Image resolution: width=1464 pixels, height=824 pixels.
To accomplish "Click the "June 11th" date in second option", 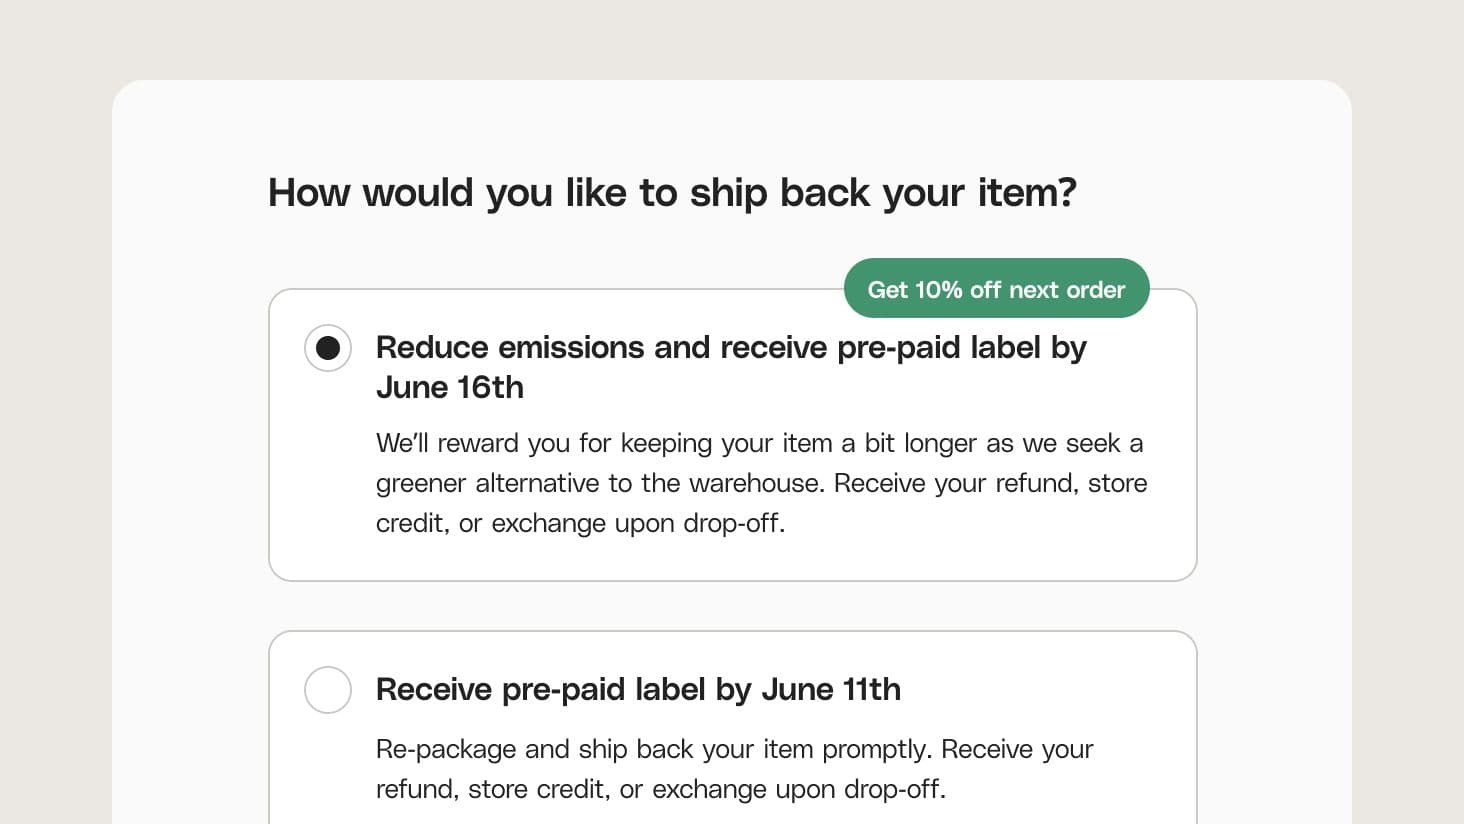I will click(831, 690).
